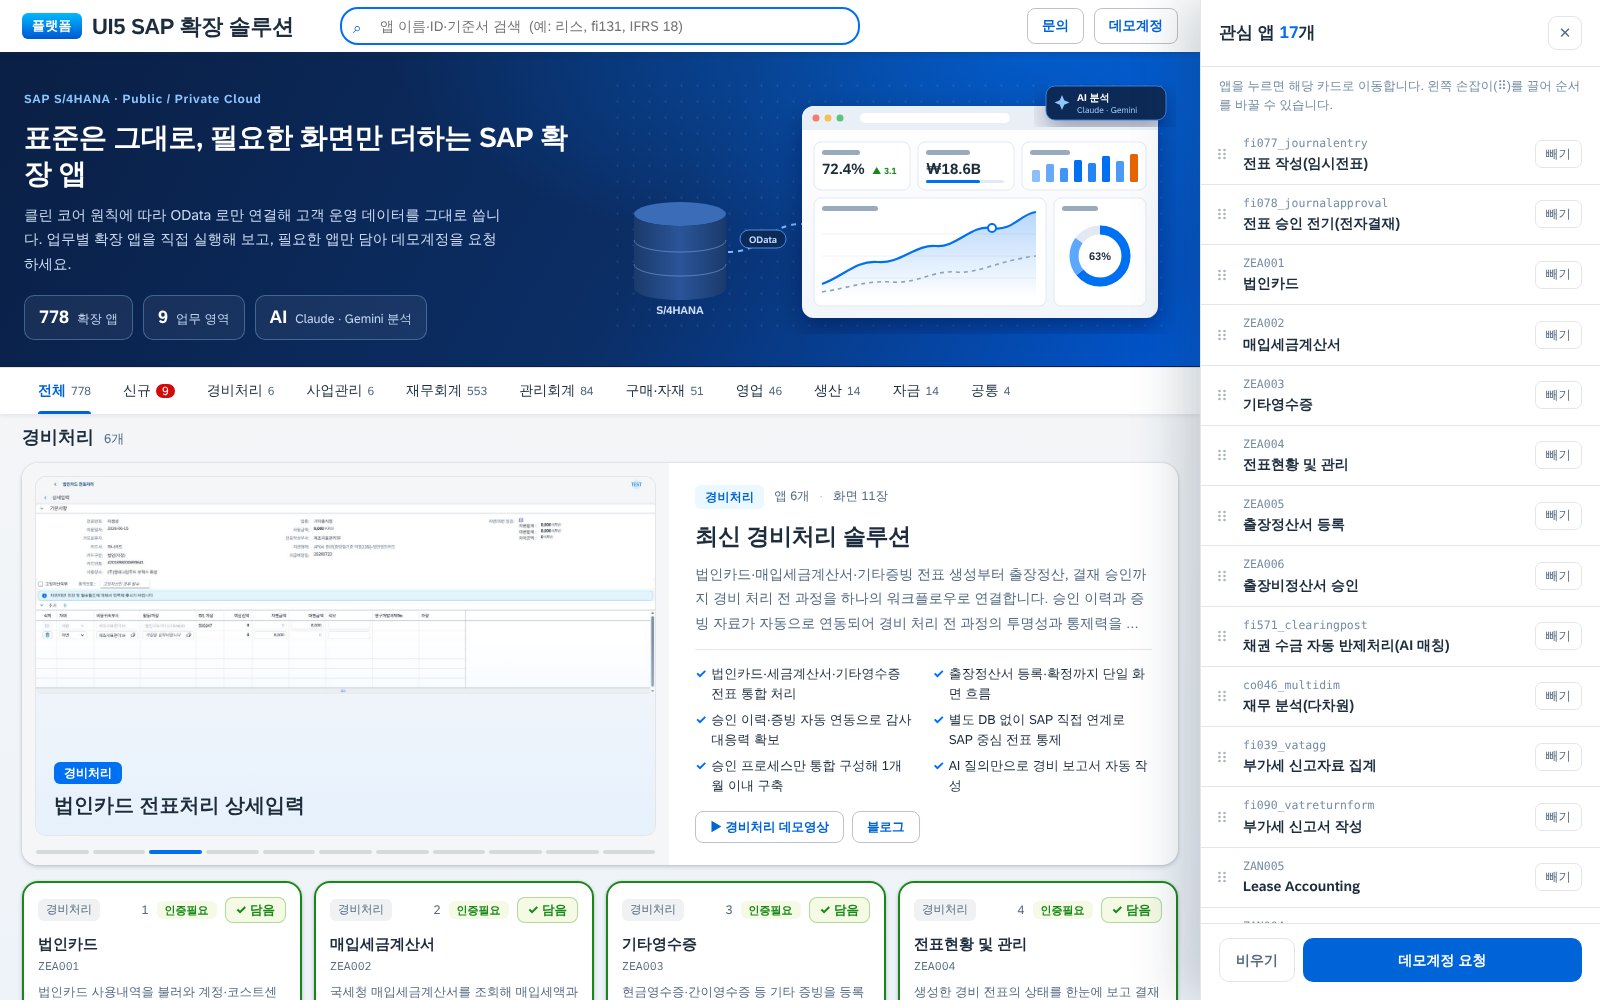Click the 경비처리 tag on the solution panel
Viewport: 1600px width, 1000px height.
(729, 497)
